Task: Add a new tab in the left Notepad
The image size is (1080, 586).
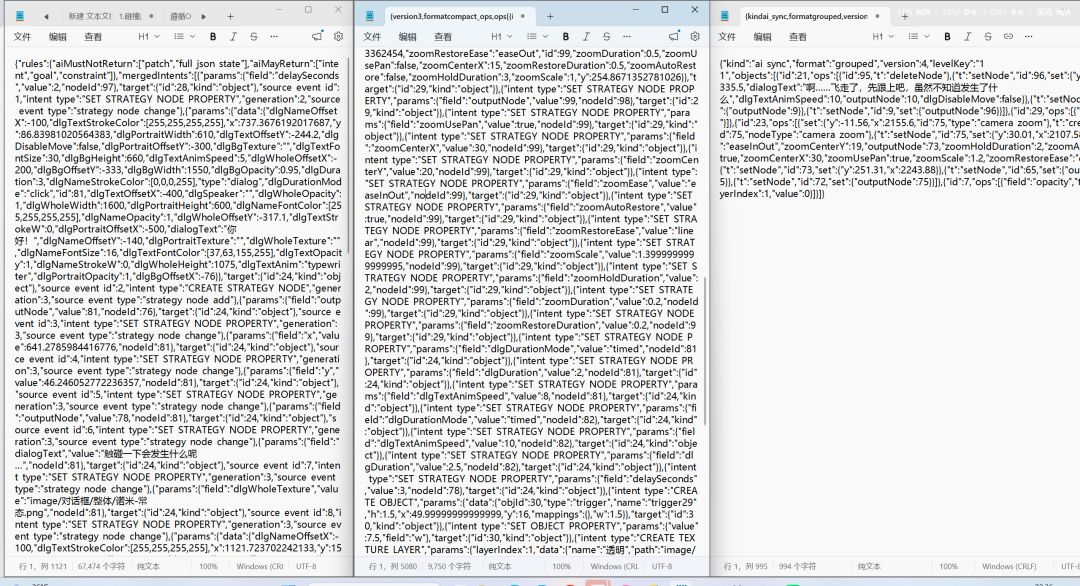Action: 230,16
